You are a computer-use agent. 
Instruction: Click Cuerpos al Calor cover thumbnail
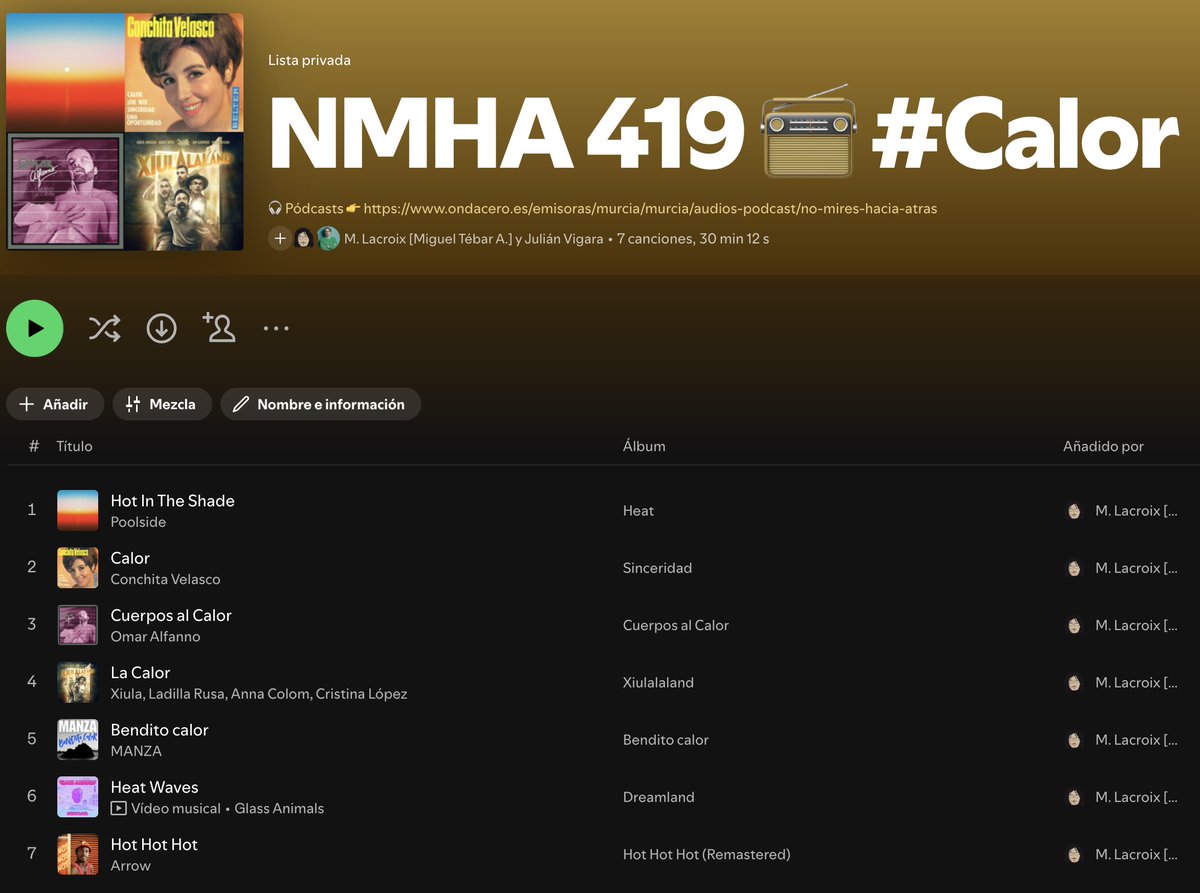(x=78, y=625)
